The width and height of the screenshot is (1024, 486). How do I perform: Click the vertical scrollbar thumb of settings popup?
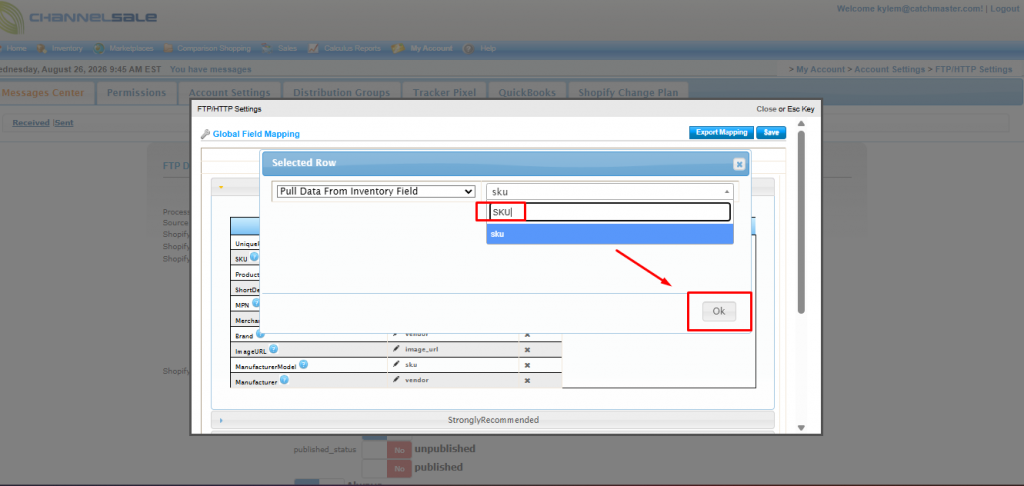[x=801, y=222]
